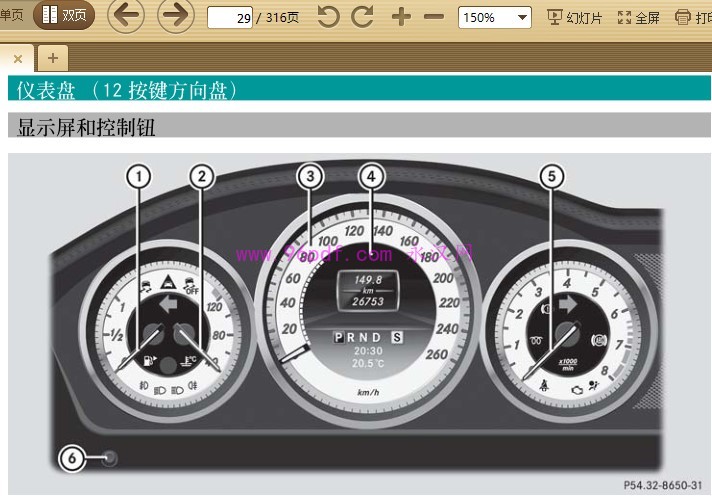This screenshot has width=712, height=501.
Task: Zoom in with the plus icon
Action: (401, 17)
